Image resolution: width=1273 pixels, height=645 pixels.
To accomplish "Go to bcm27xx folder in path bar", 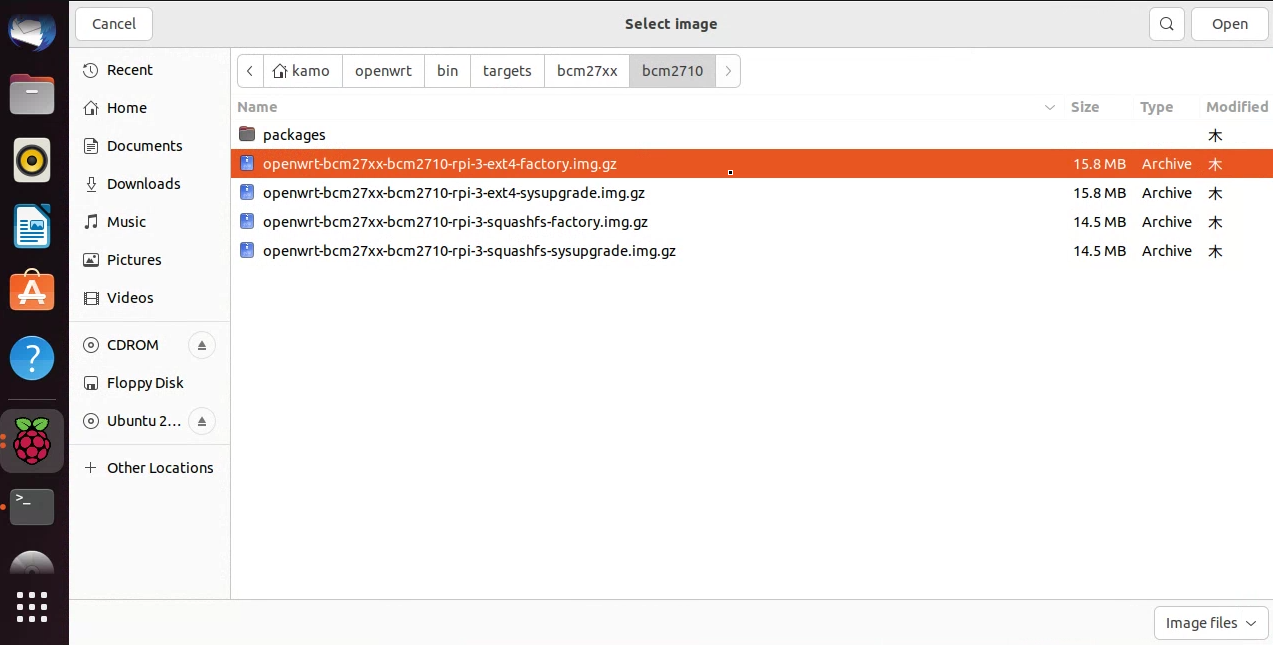I will pos(587,71).
